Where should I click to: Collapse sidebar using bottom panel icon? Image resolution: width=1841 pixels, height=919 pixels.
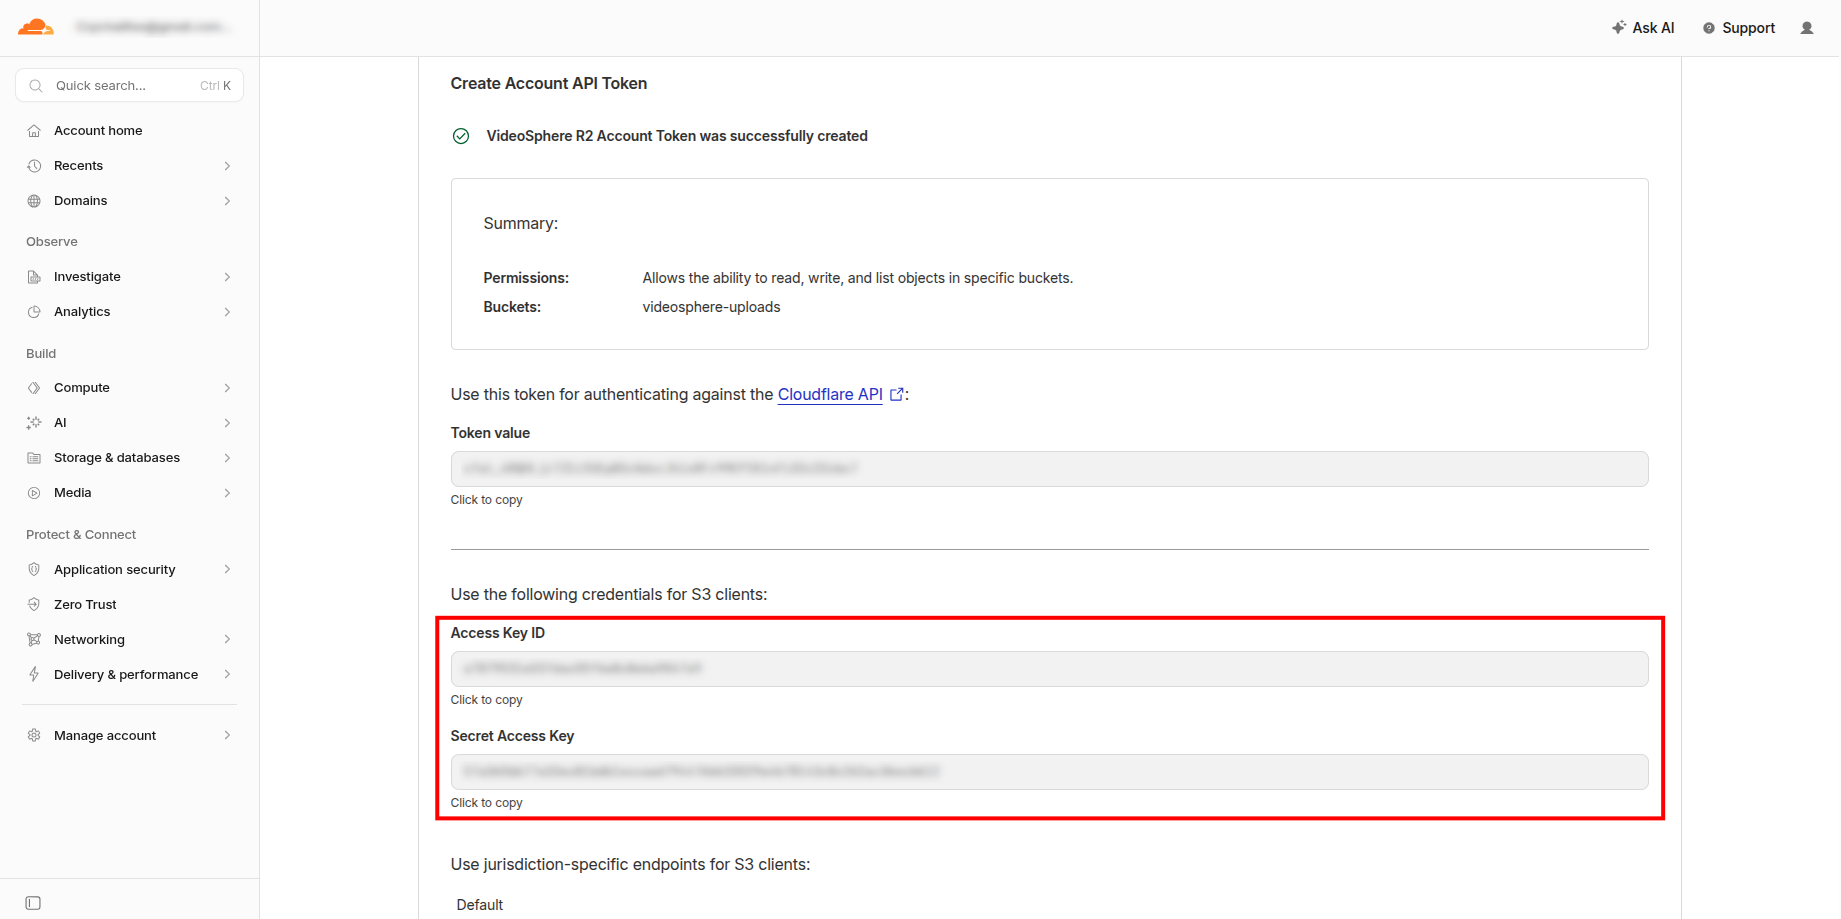tap(33, 903)
